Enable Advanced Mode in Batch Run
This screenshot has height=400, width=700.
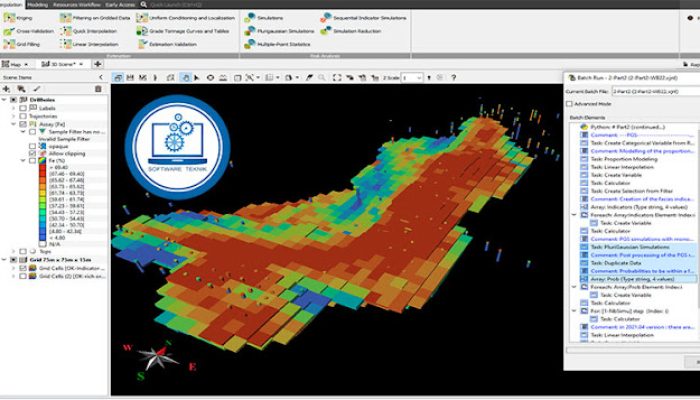[x=569, y=104]
